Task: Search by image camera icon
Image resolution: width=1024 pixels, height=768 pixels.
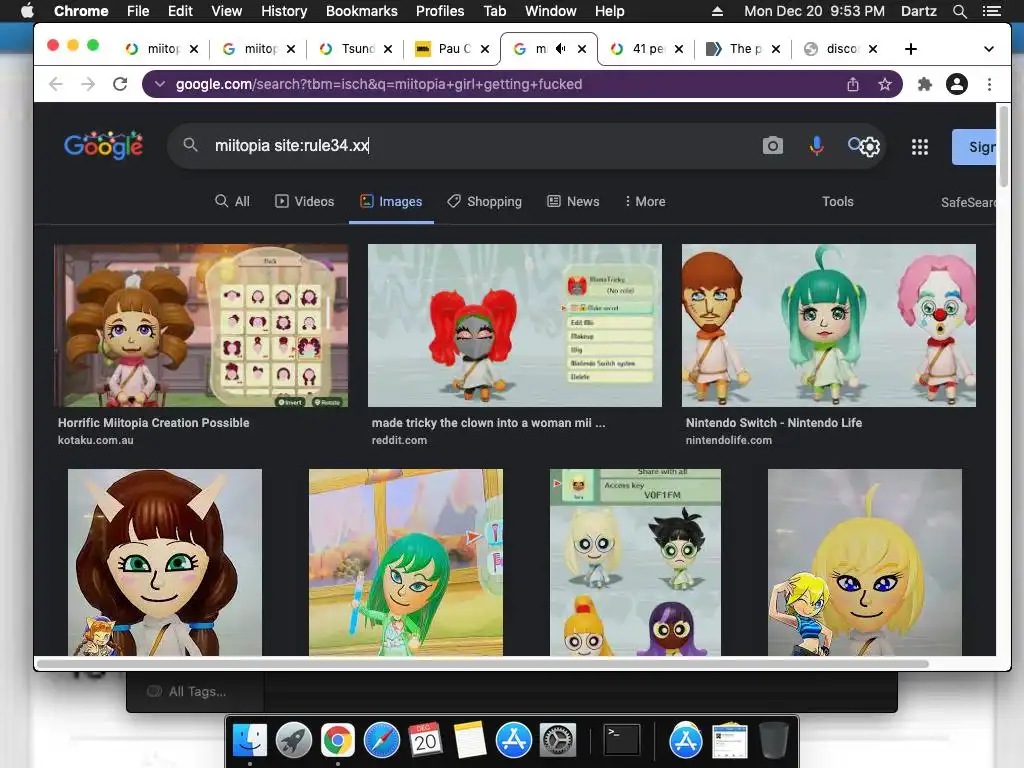Action: pyautogui.click(x=773, y=146)
